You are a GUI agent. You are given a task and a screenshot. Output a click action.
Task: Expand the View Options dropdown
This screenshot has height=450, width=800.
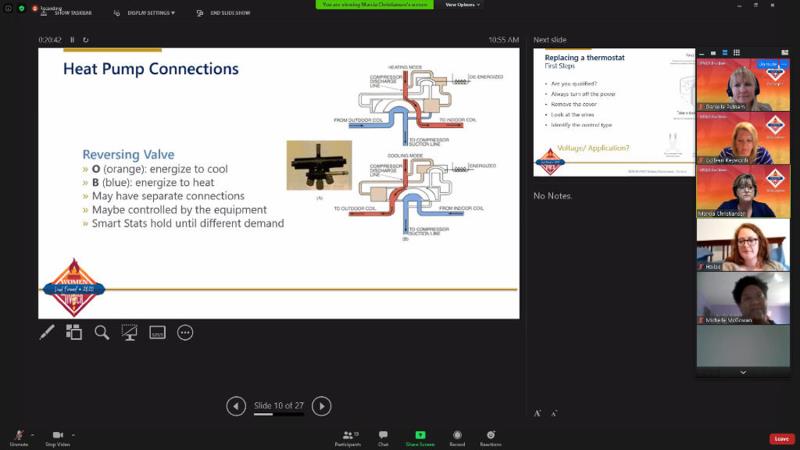click(x=460, y=5)
